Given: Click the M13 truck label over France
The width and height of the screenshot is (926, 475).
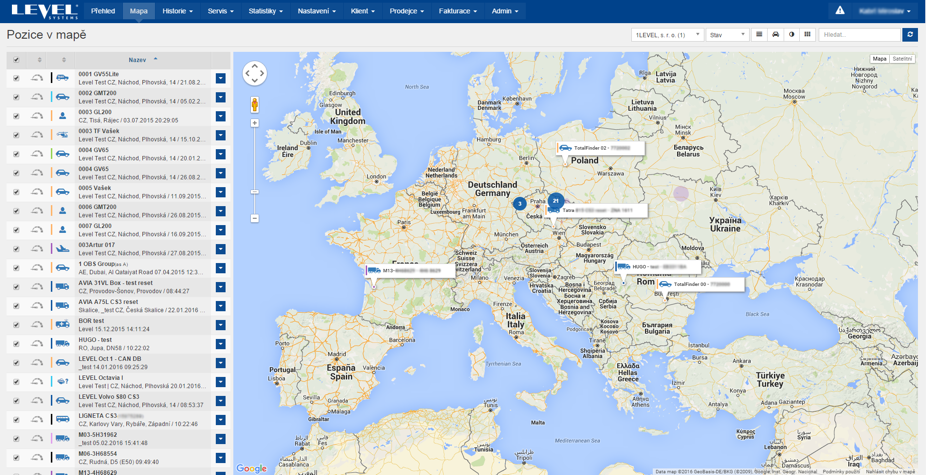Looking at the screenshot, I should click(410, 270).
